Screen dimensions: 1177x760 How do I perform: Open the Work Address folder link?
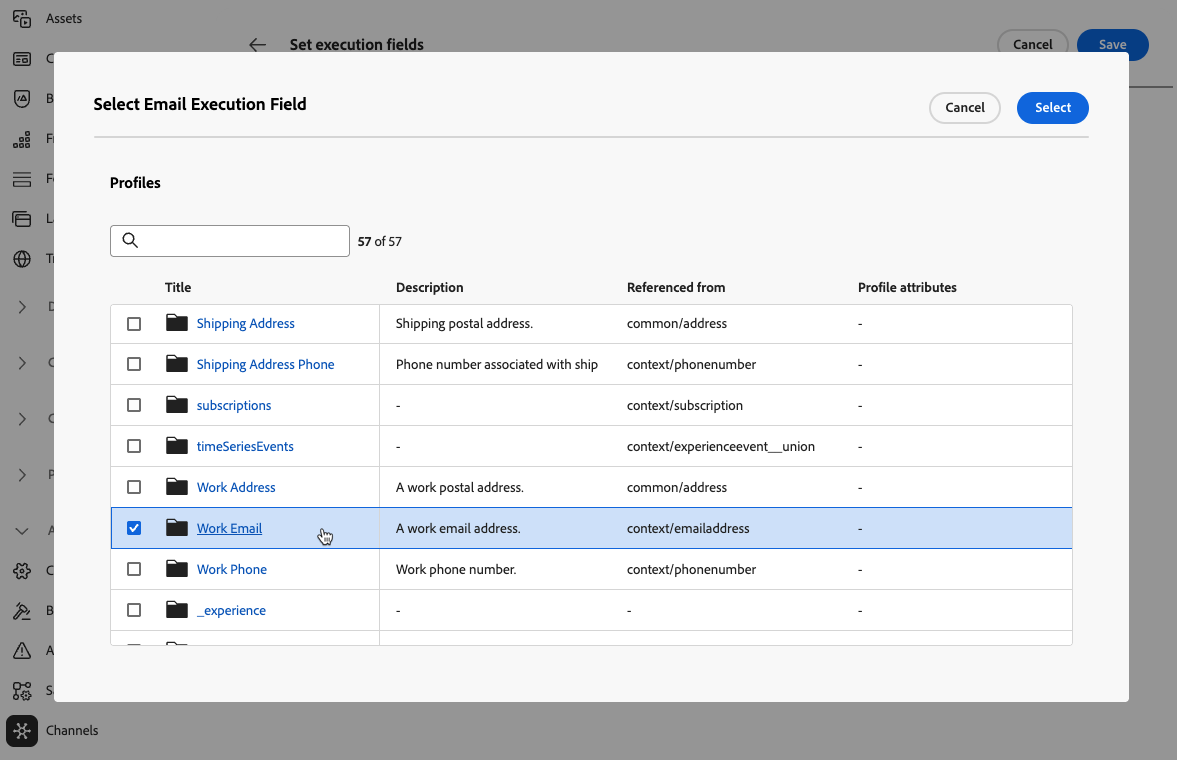[x=236, y=487]
